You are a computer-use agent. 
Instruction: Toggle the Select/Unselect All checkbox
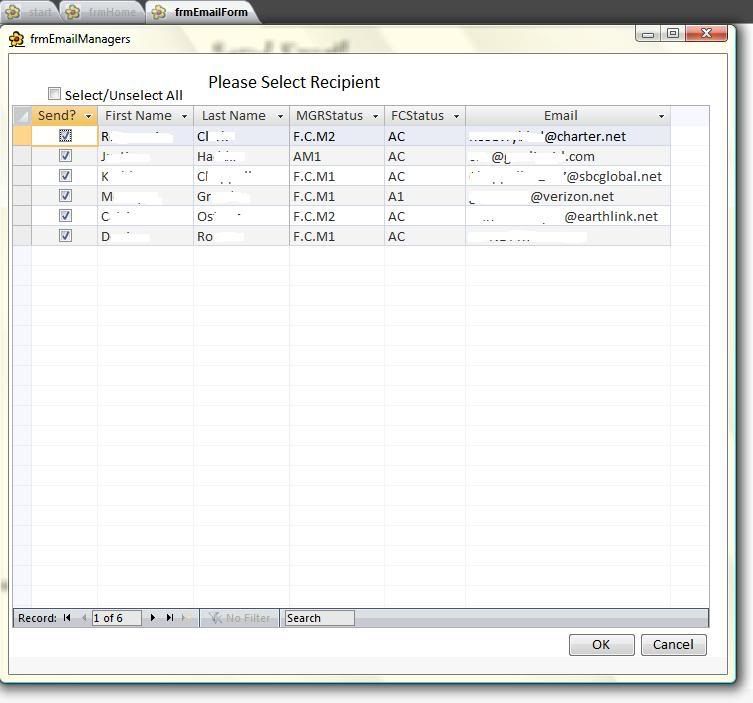tap(55, 94)
